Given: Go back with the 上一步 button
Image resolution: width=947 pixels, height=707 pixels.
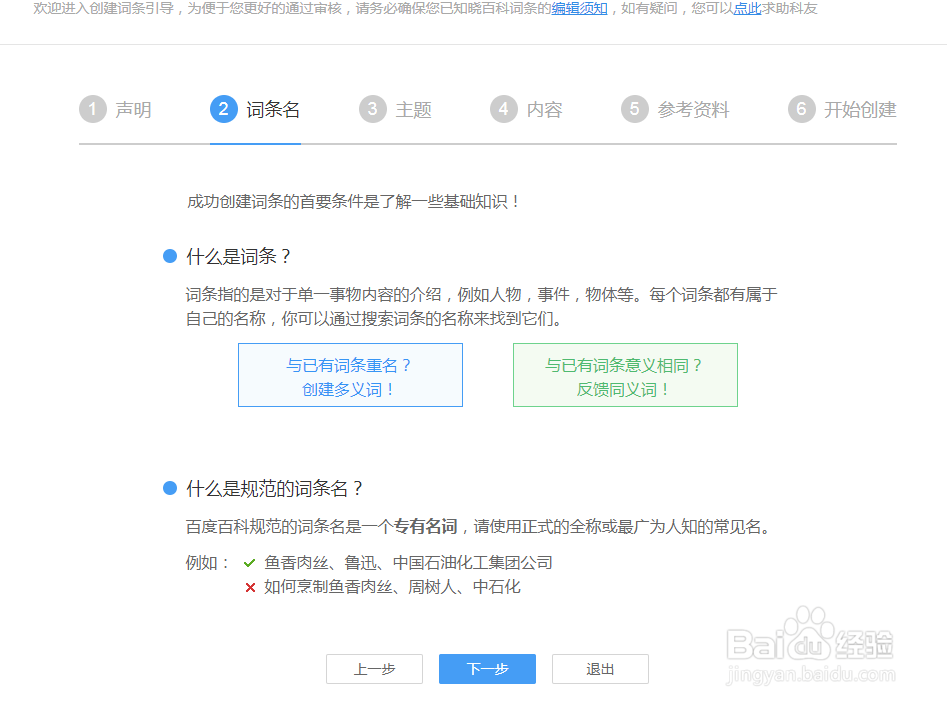Looking at the screenshot, I should click(x=374, y=669).
